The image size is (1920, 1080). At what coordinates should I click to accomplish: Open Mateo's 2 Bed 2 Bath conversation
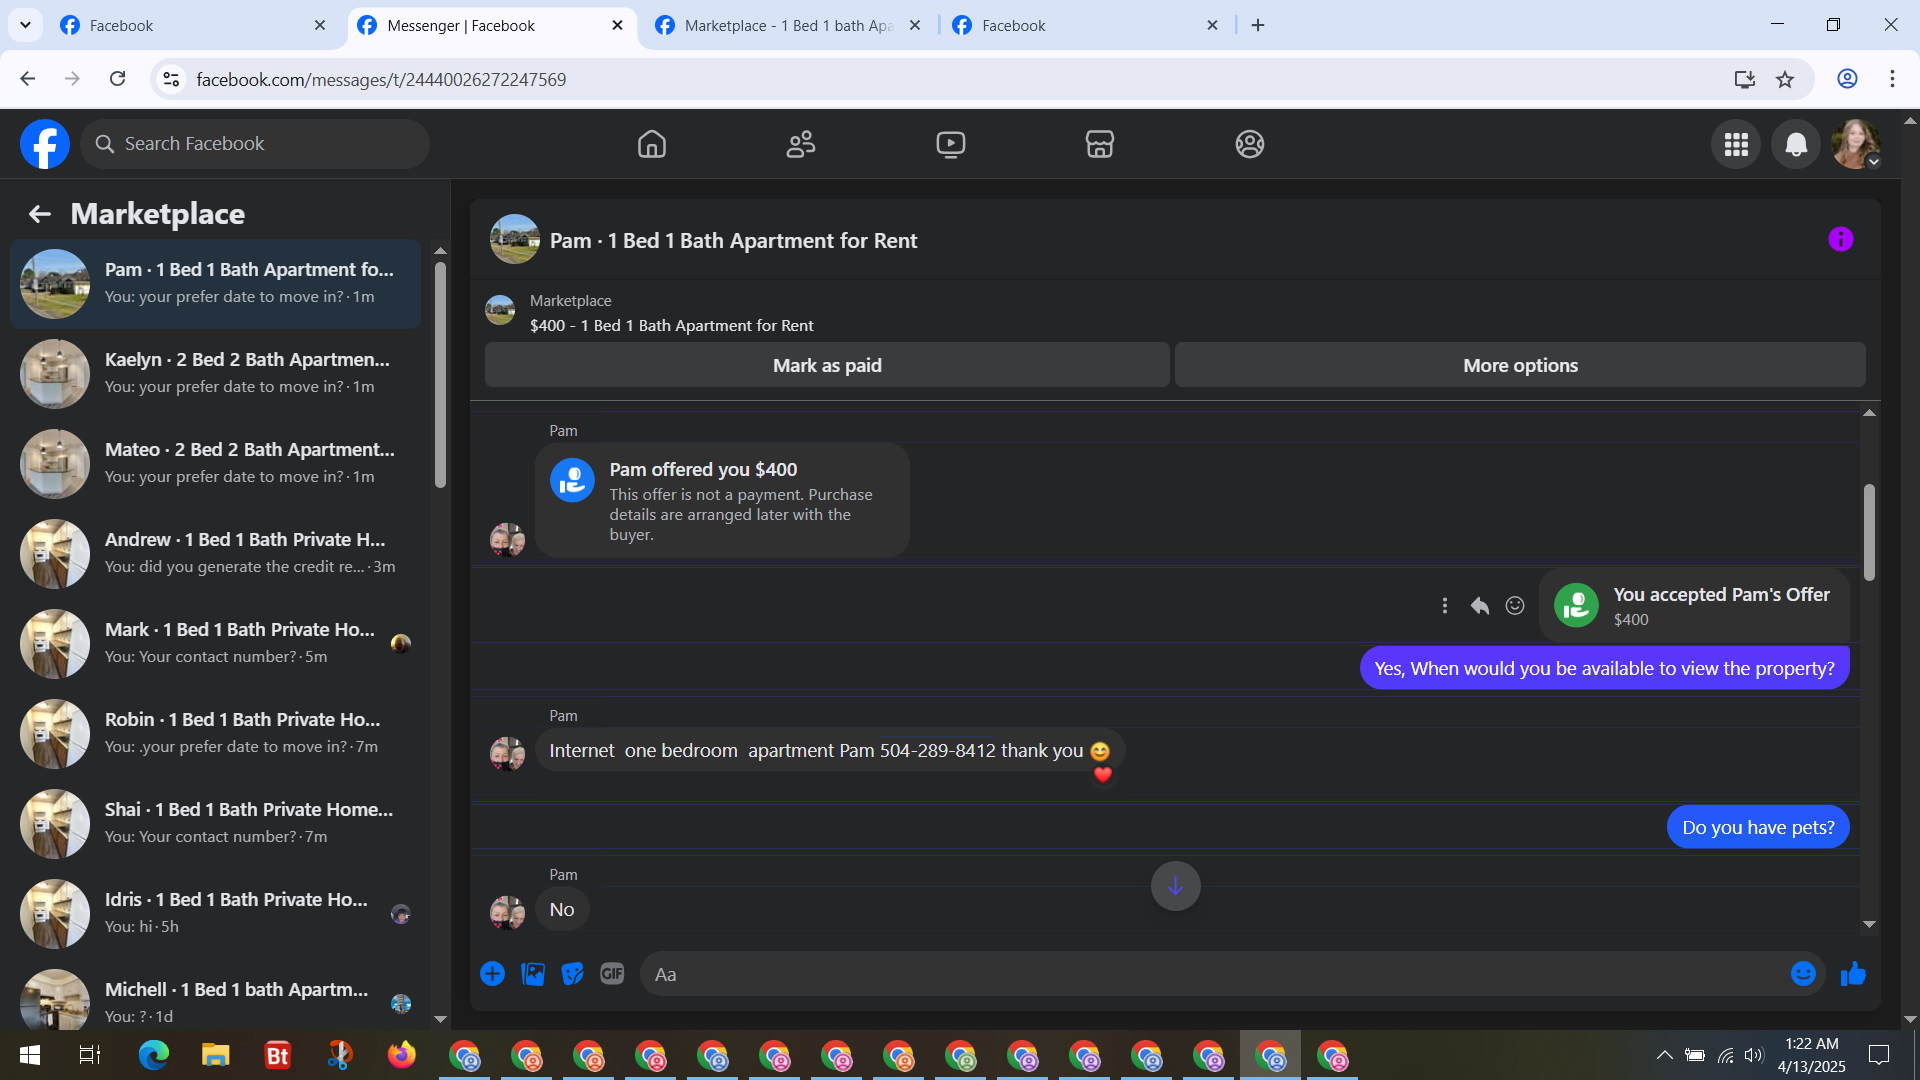tap(215, 464)
